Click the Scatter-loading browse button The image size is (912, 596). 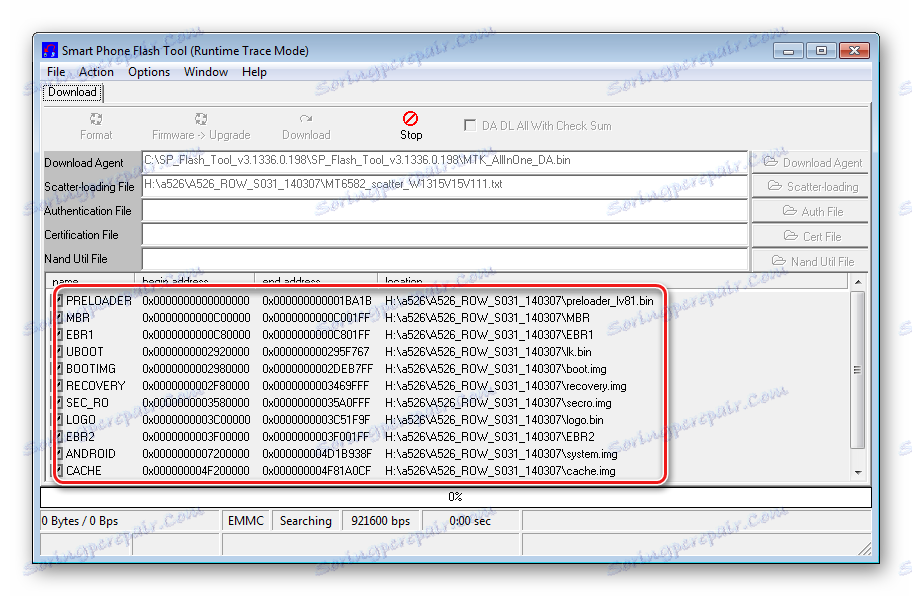[x=810, y=186]
